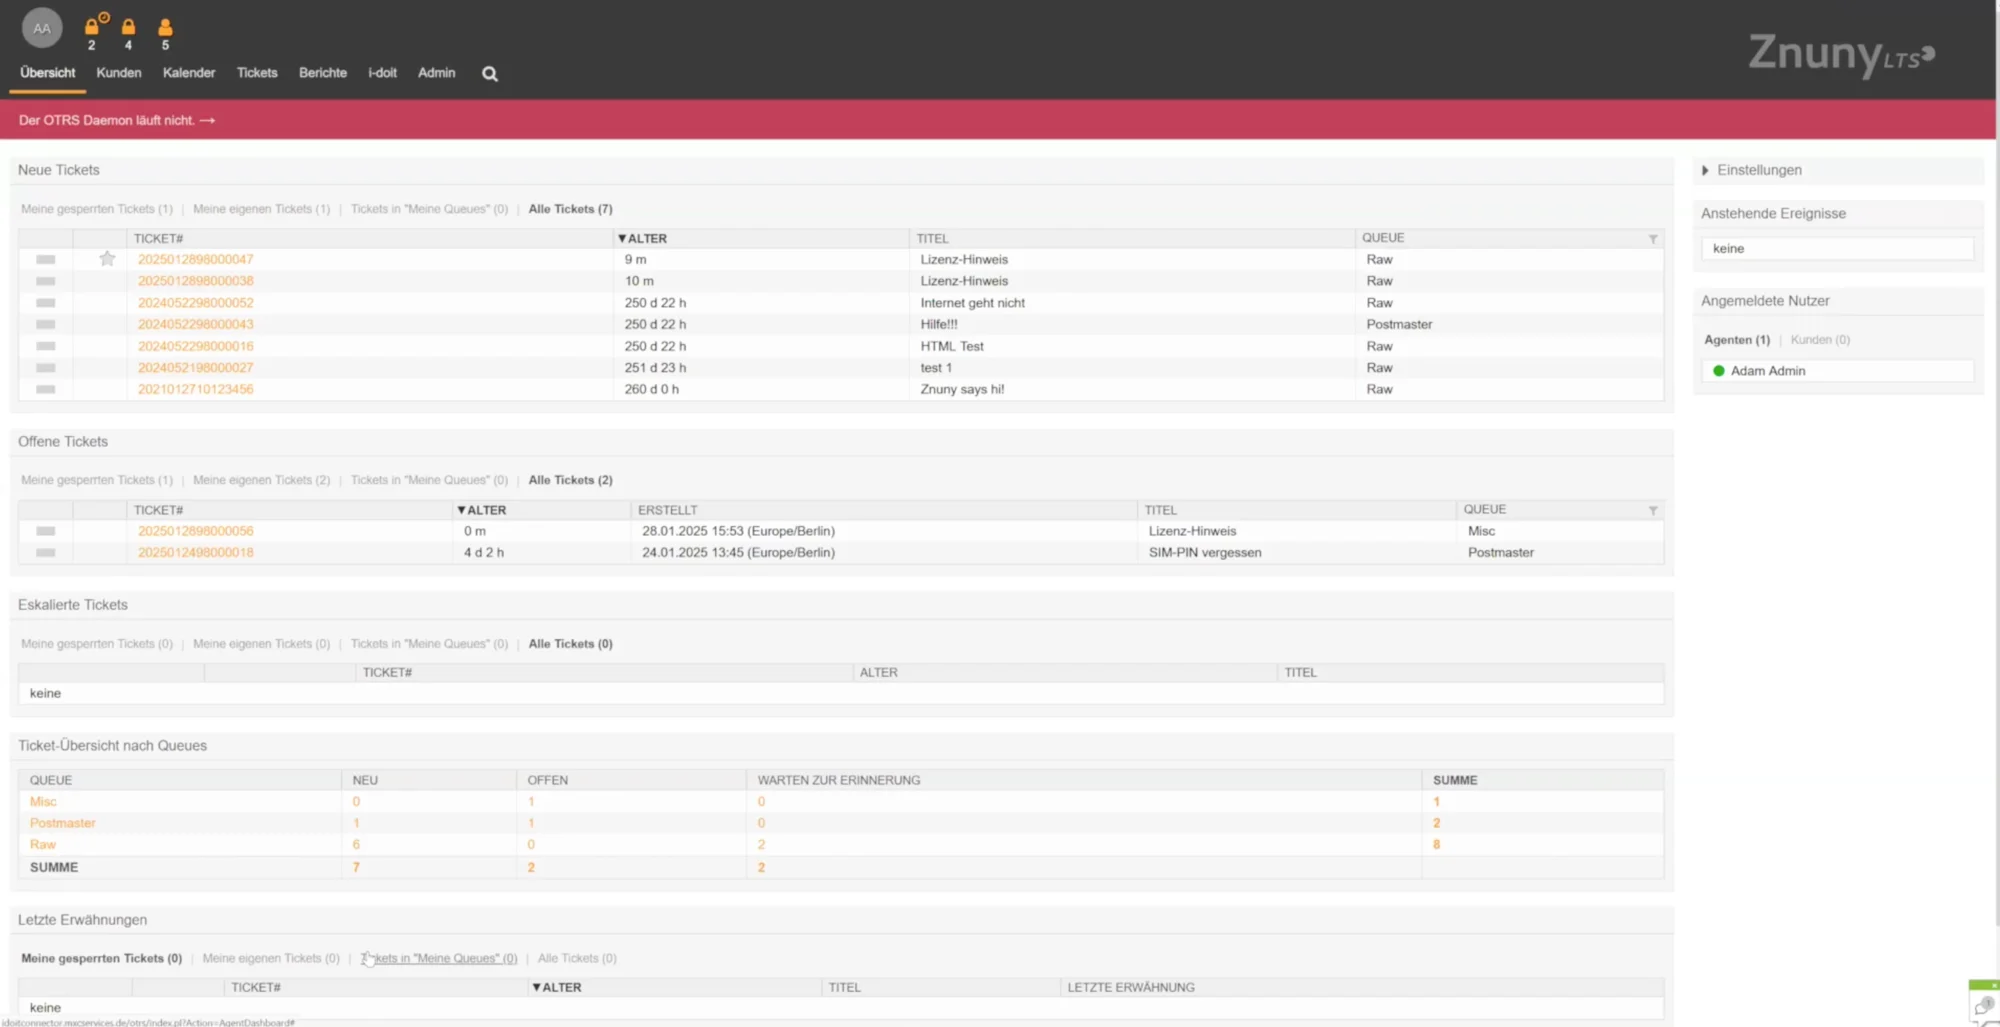Click the Znuny LTS logo
2000x1027 pixels.
[1841, 54]
